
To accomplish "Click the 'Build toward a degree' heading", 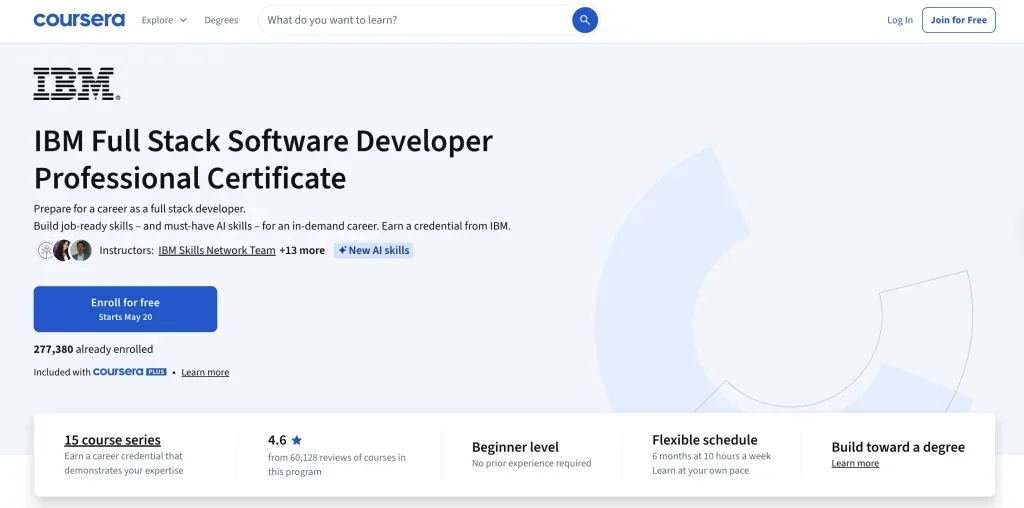I will coord(898,447).
